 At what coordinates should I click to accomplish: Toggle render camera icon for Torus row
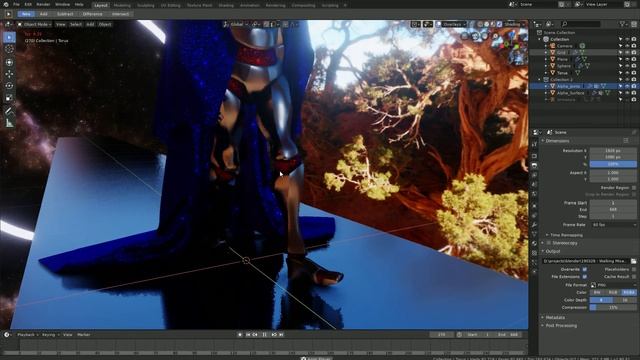click(x=634, y=73)
